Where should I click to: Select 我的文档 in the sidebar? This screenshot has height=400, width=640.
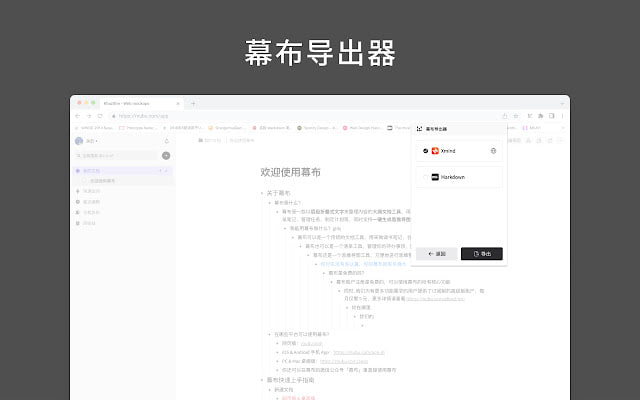click(x=92, y=172)
